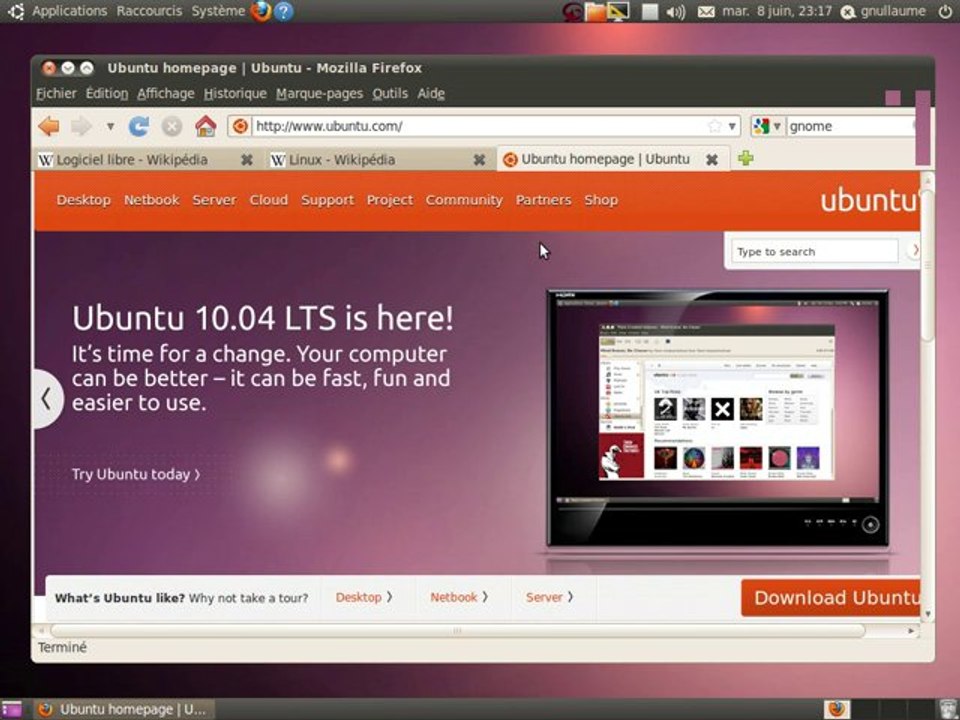Go to the Project section
The width and height of the screenshot is (960, 720).
pyautogui.click(x=390, y=200)
